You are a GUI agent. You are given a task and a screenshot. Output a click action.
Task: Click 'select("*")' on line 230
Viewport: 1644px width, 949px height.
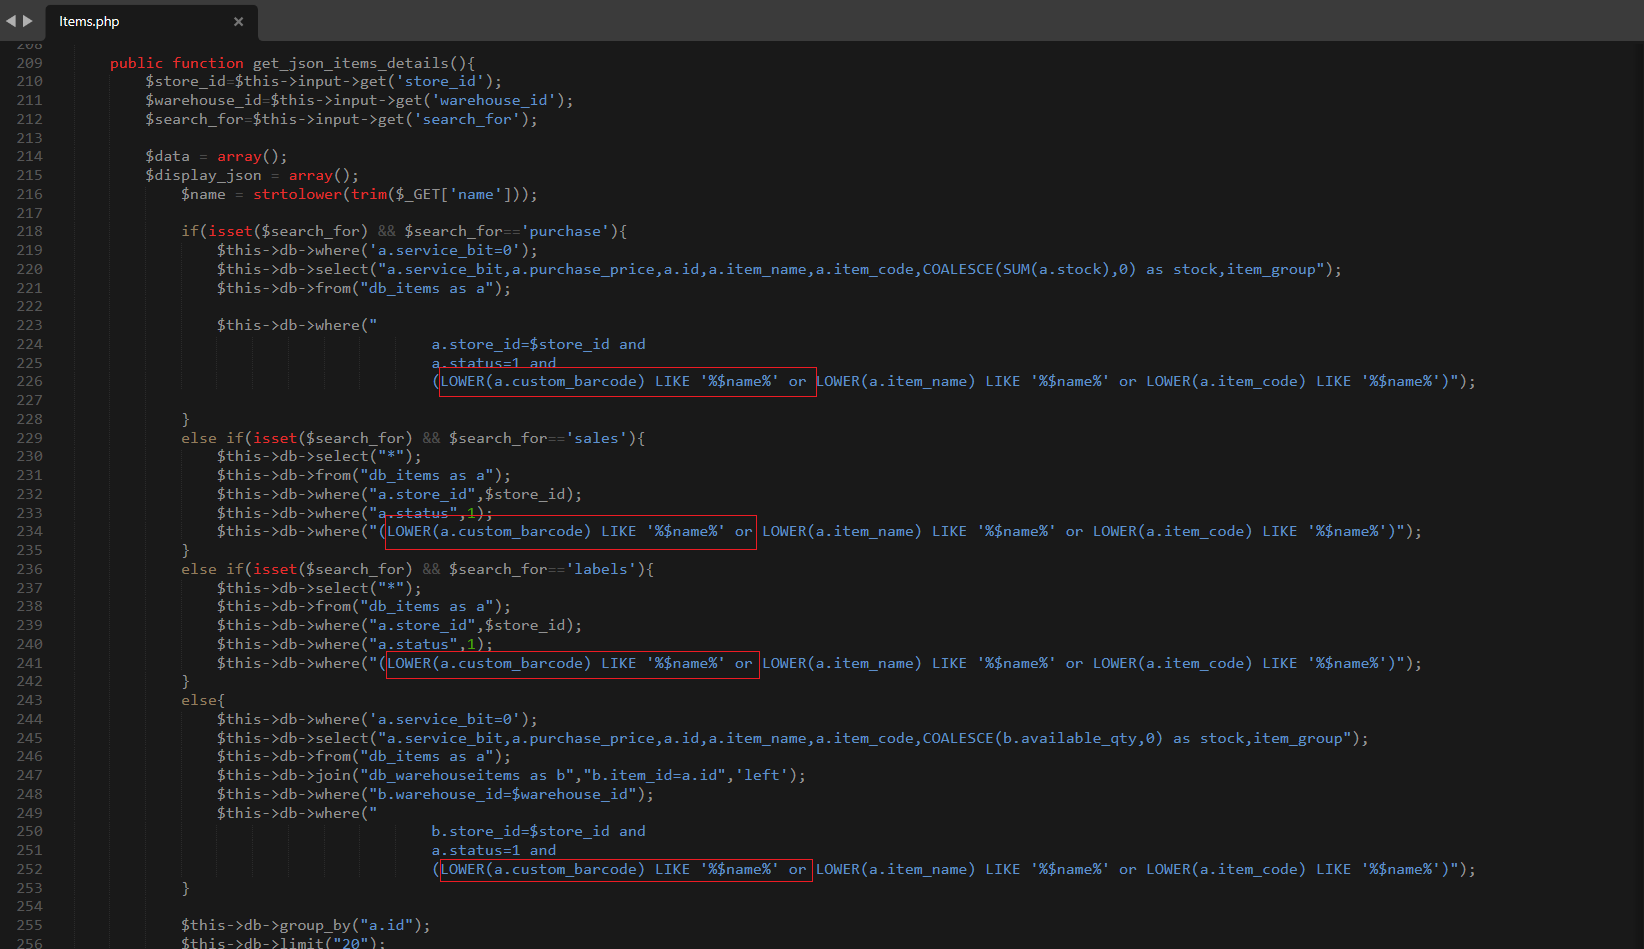pos(364,456)
